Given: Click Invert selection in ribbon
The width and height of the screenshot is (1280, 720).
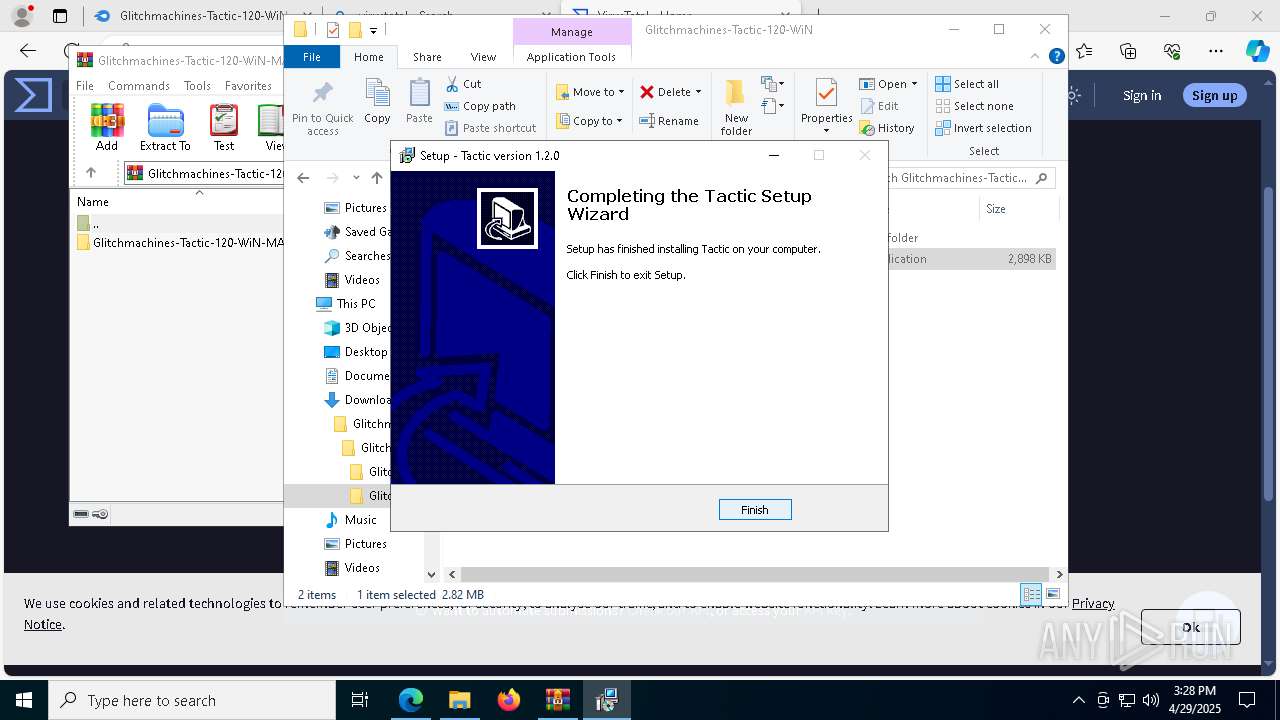Looking at the screenshot, I should (x=983, y=128).
